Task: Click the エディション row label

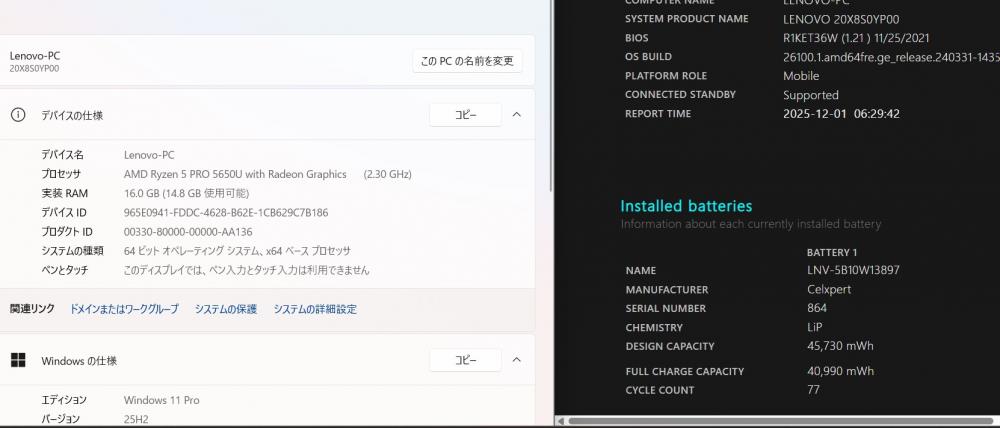Action: coord(64,401)
